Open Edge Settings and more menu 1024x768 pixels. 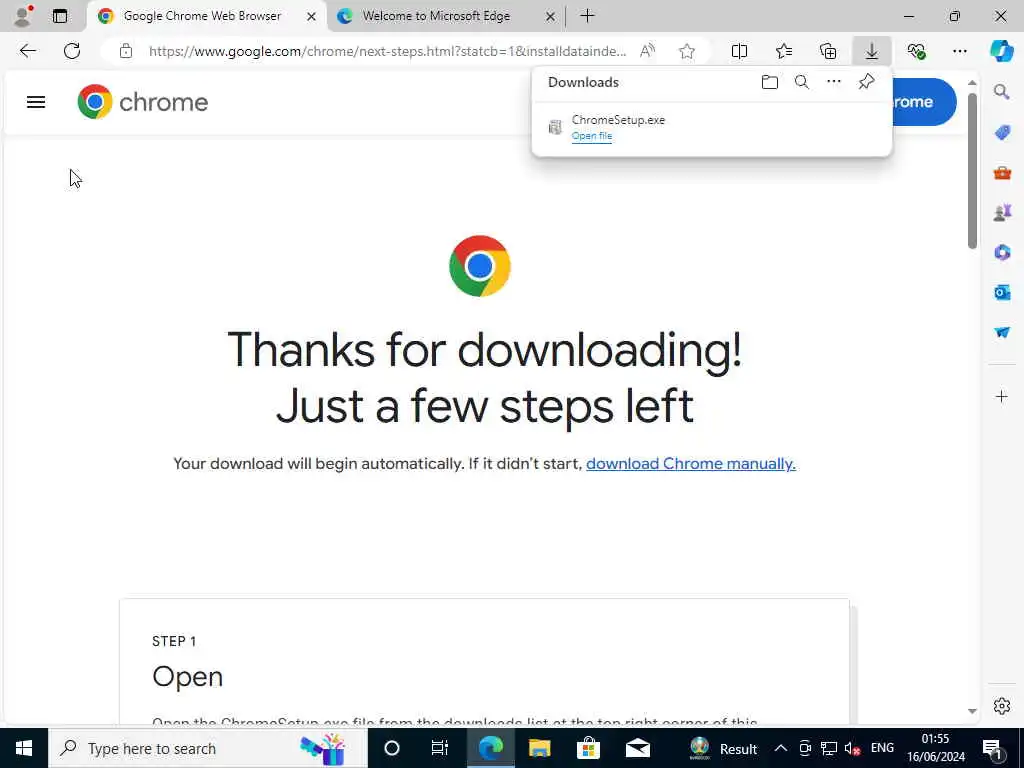point(959,51)
